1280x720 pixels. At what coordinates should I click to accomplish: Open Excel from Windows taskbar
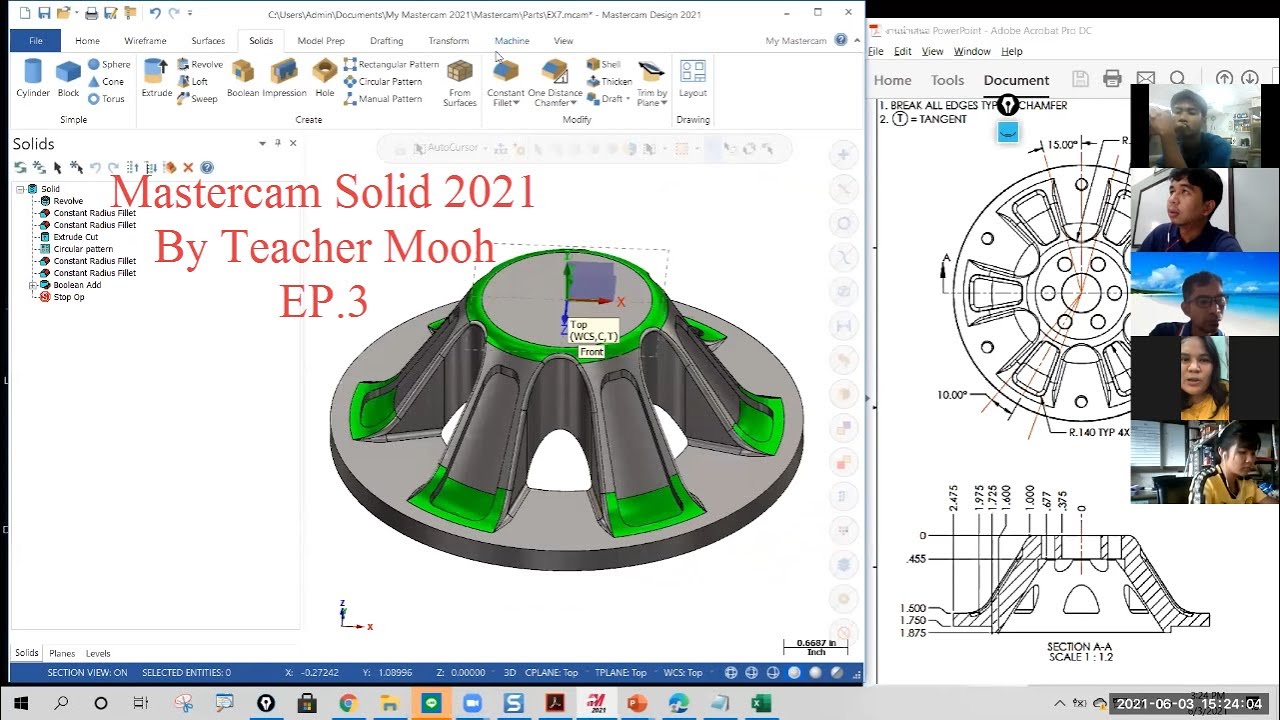click(761, 703)
